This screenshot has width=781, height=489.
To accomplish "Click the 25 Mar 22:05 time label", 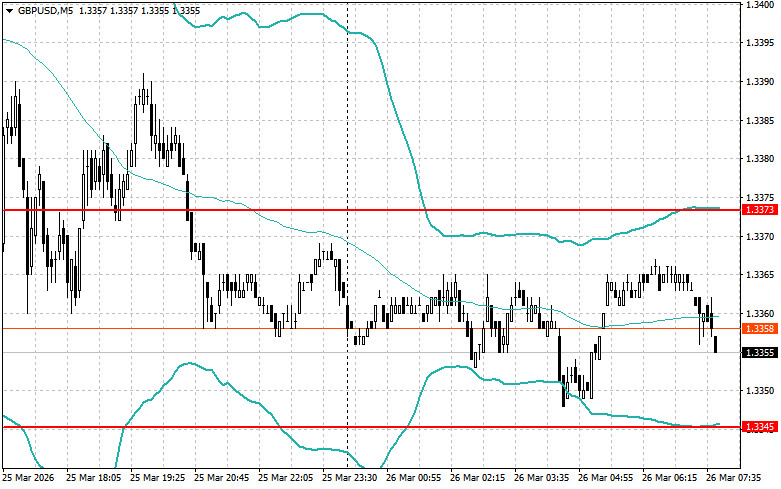I will point(285,478).
